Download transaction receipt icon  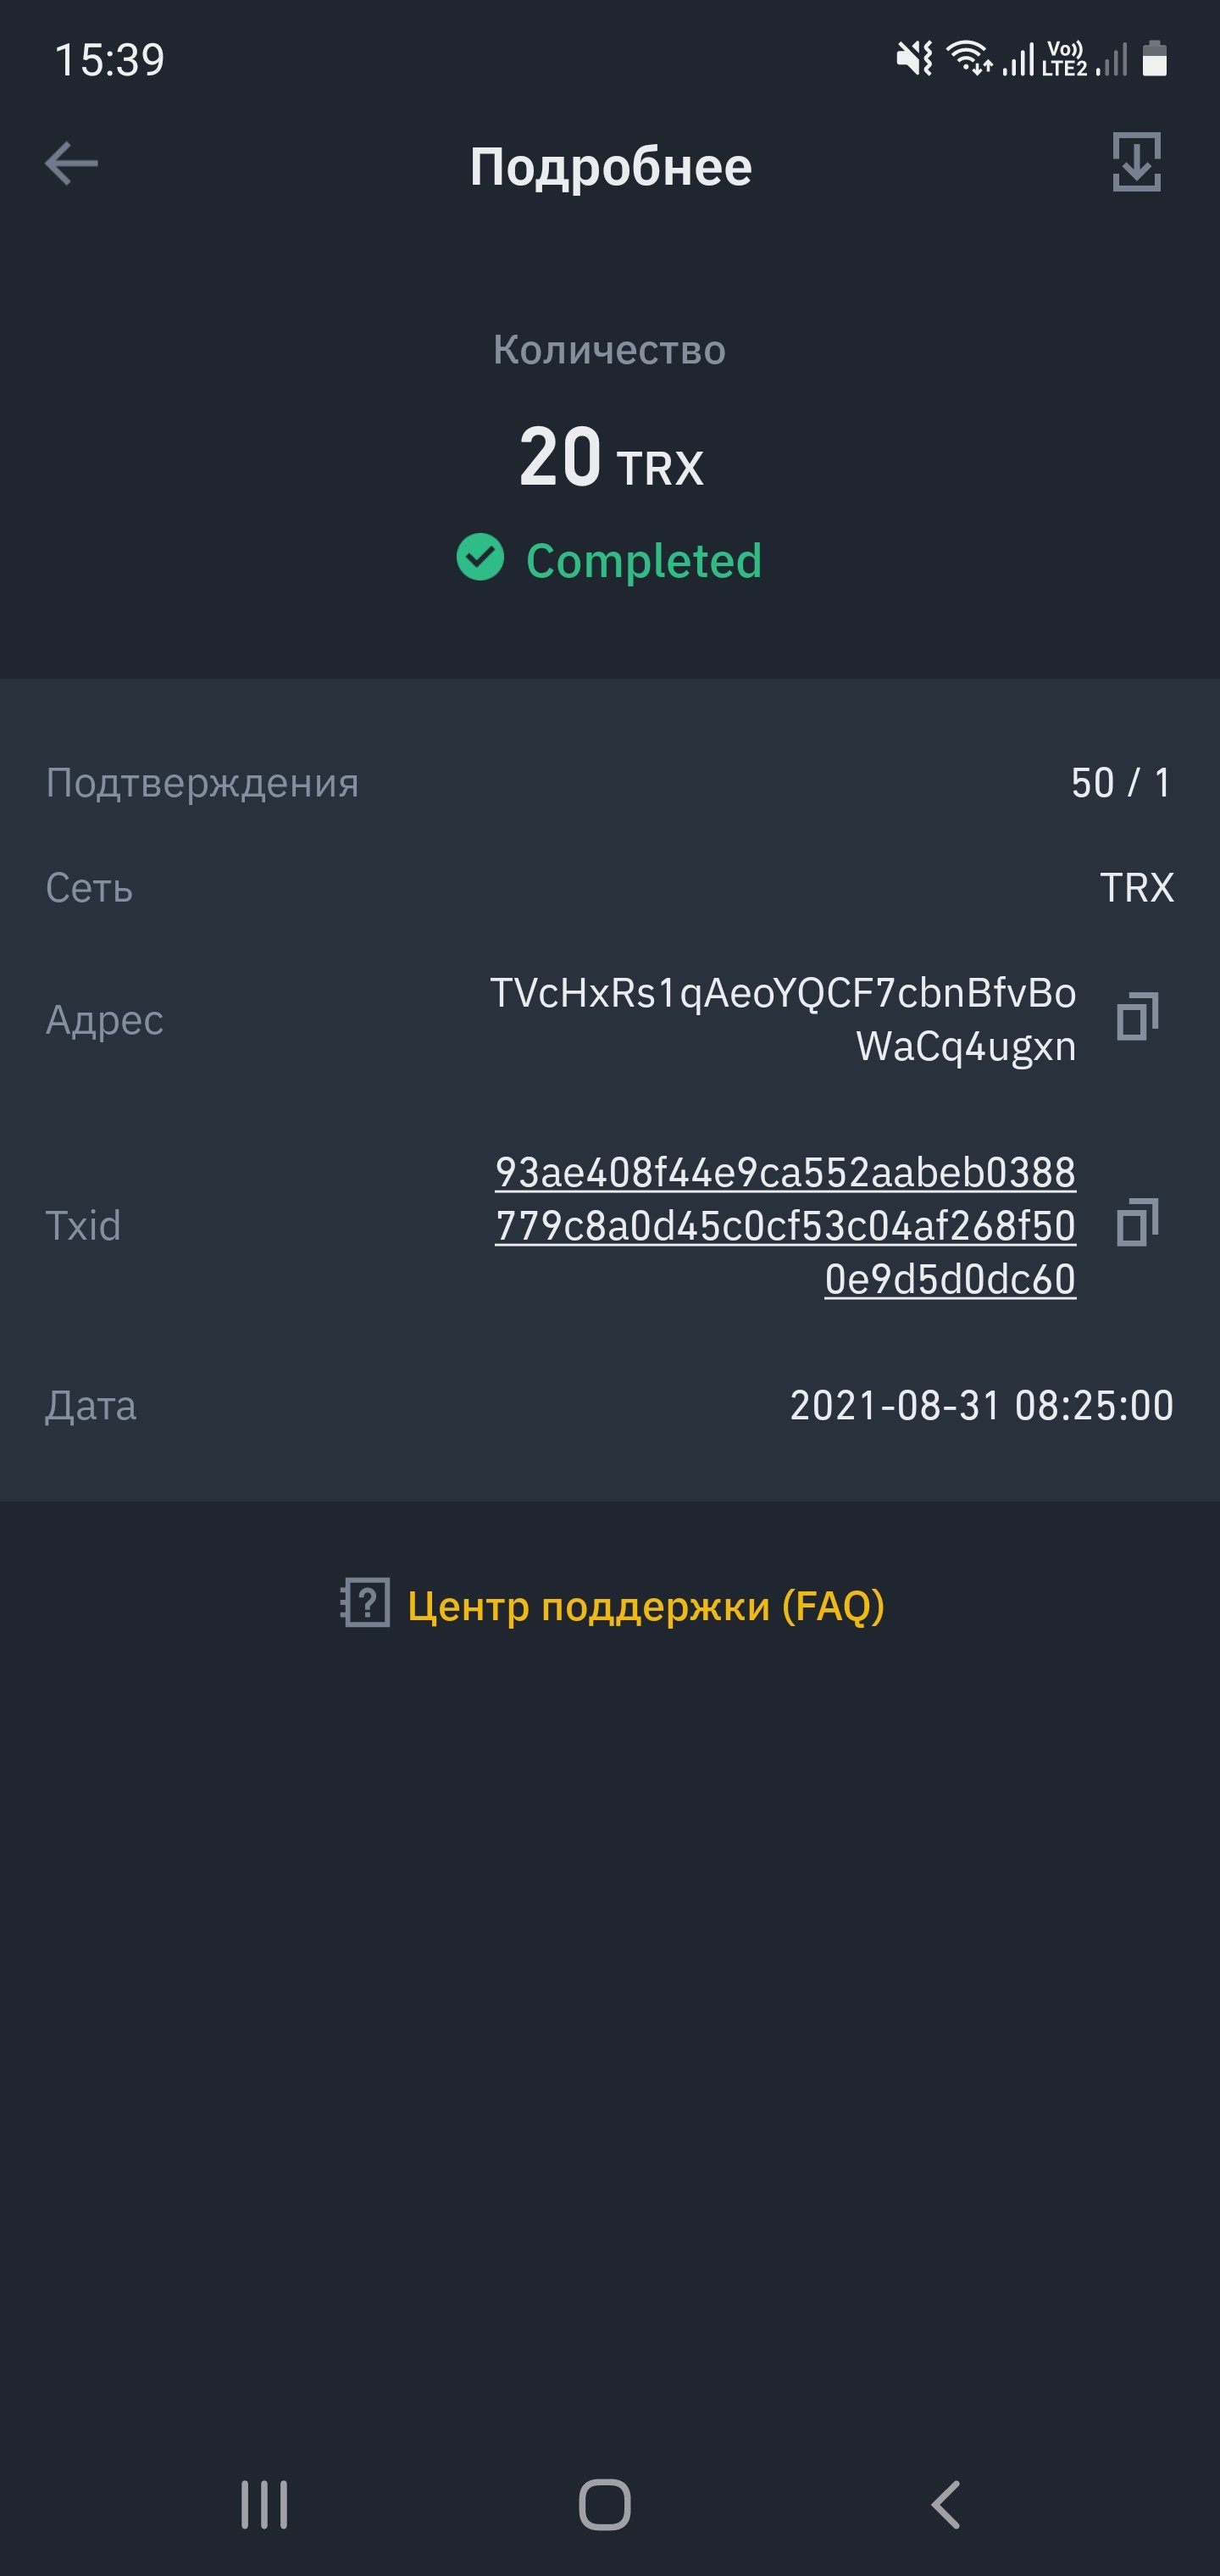(x=1136, y=162)
